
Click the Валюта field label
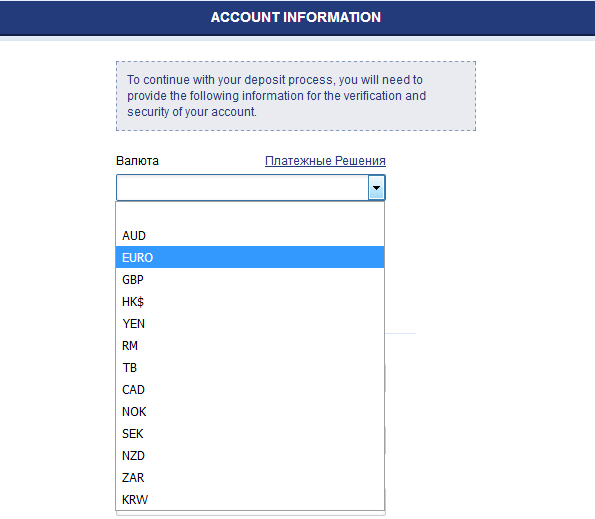coord(137,160)
